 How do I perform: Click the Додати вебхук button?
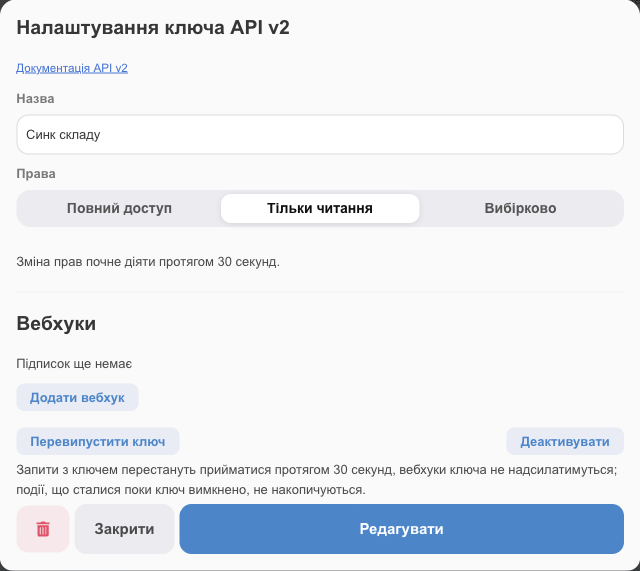(77, 398)
